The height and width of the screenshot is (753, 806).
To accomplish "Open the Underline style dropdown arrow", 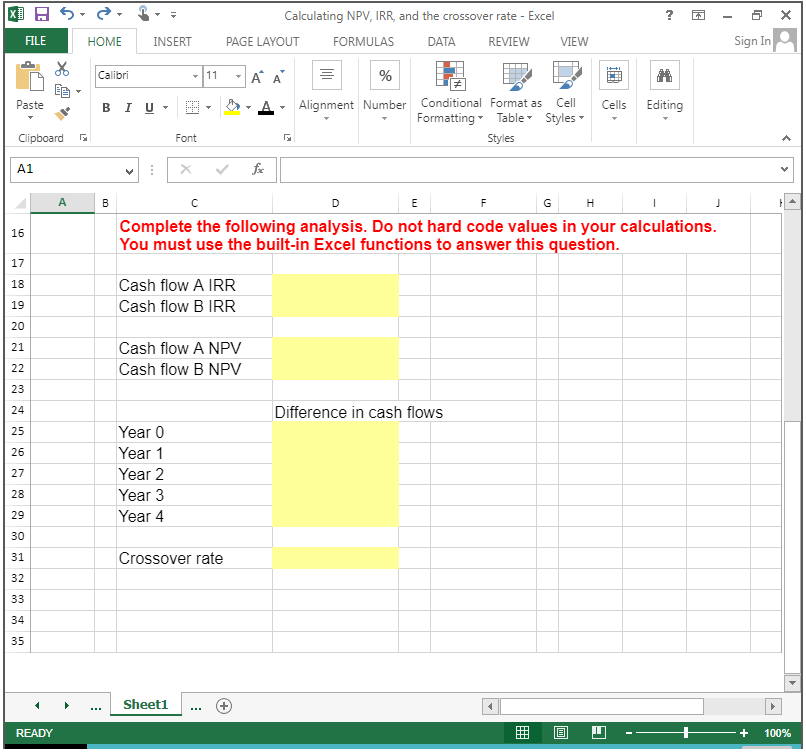I will coord(166,107).
